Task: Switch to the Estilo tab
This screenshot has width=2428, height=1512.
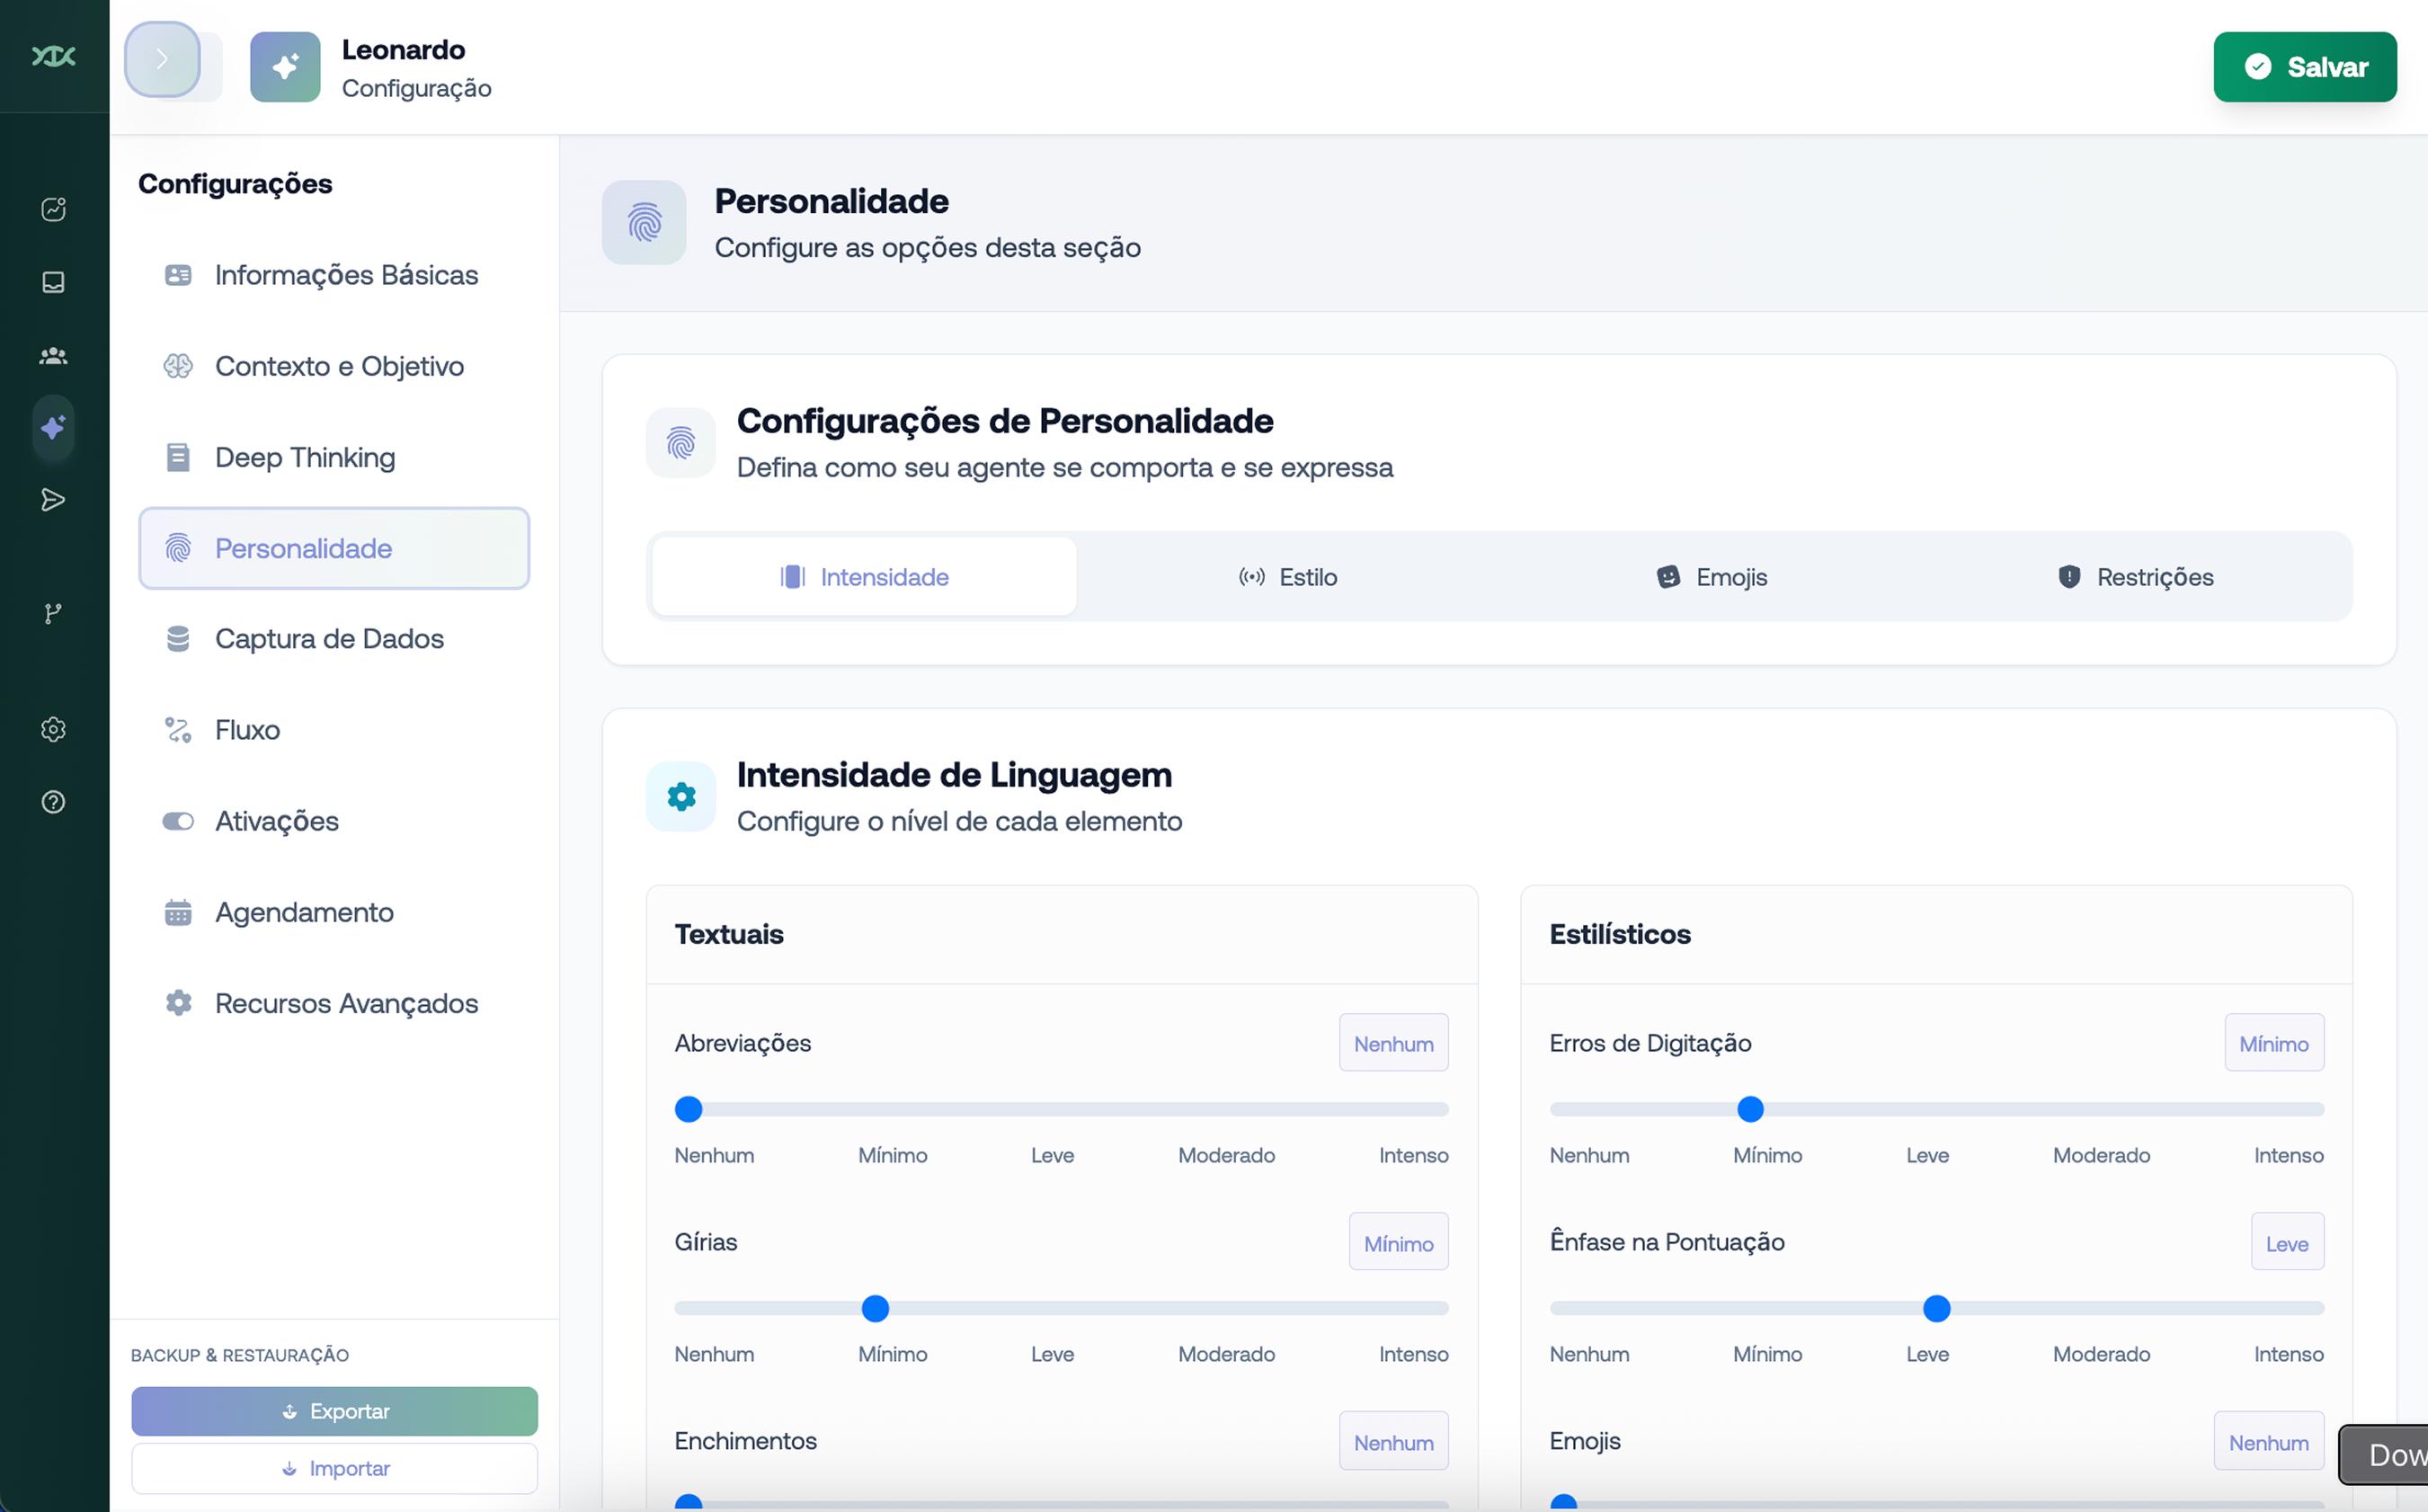Action: click(x=1288, y=577)
